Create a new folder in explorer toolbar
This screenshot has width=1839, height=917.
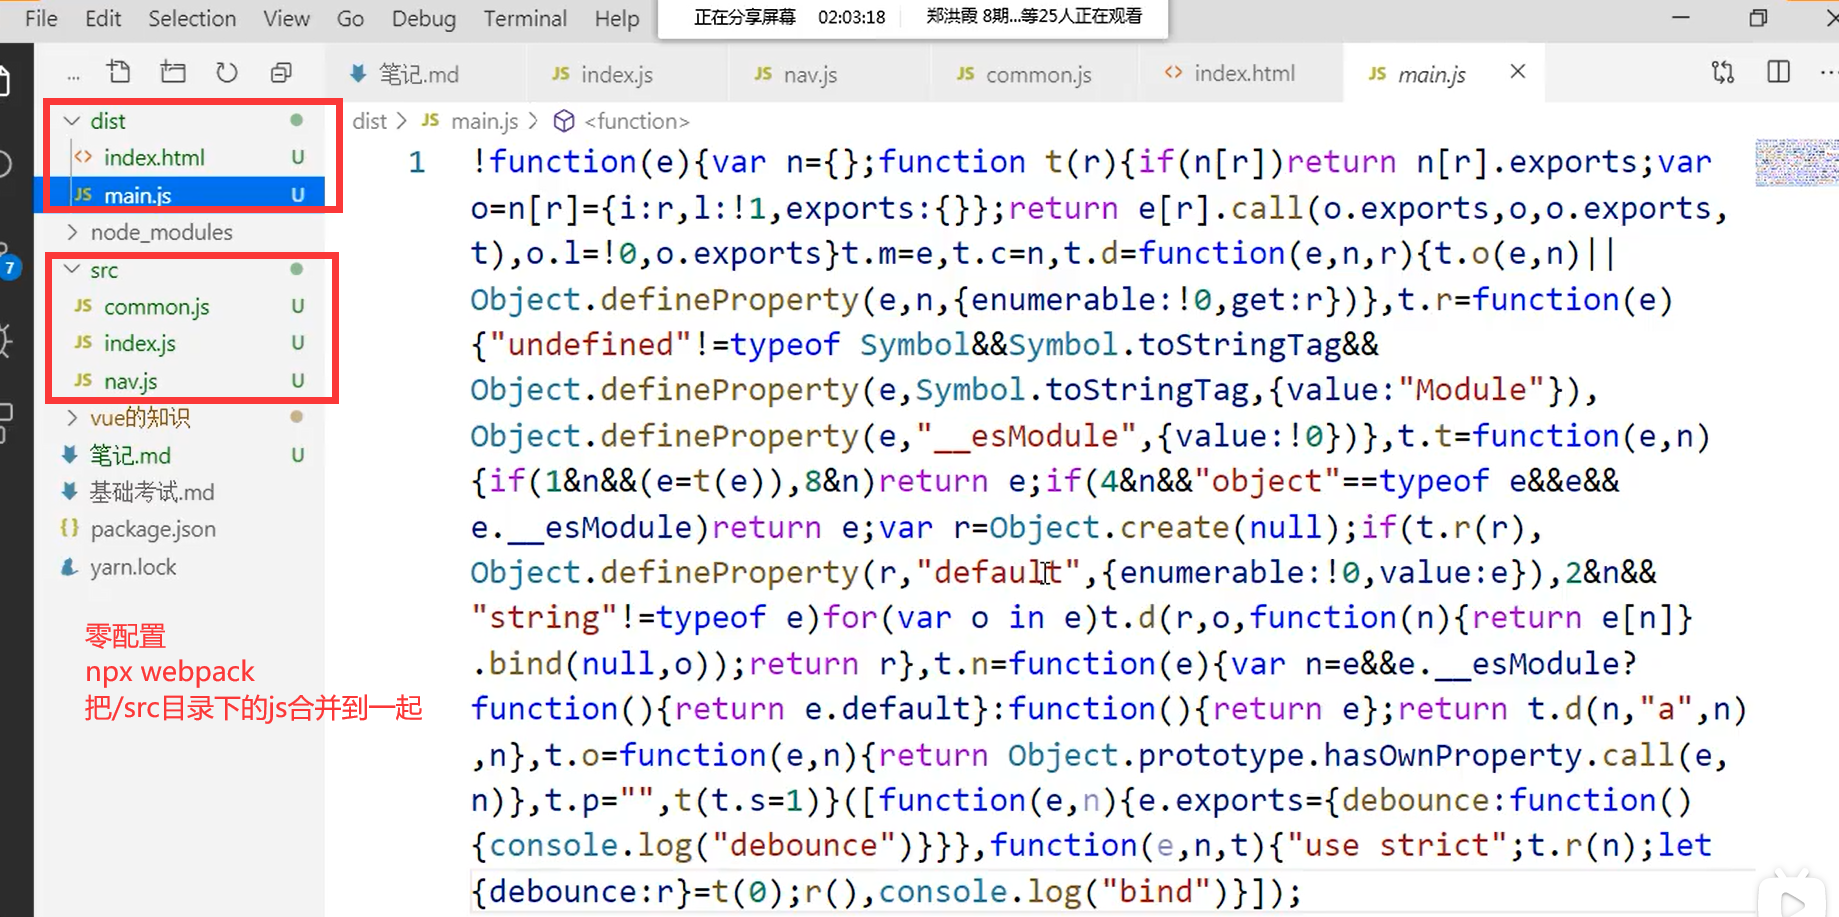(x=173, y=72)
